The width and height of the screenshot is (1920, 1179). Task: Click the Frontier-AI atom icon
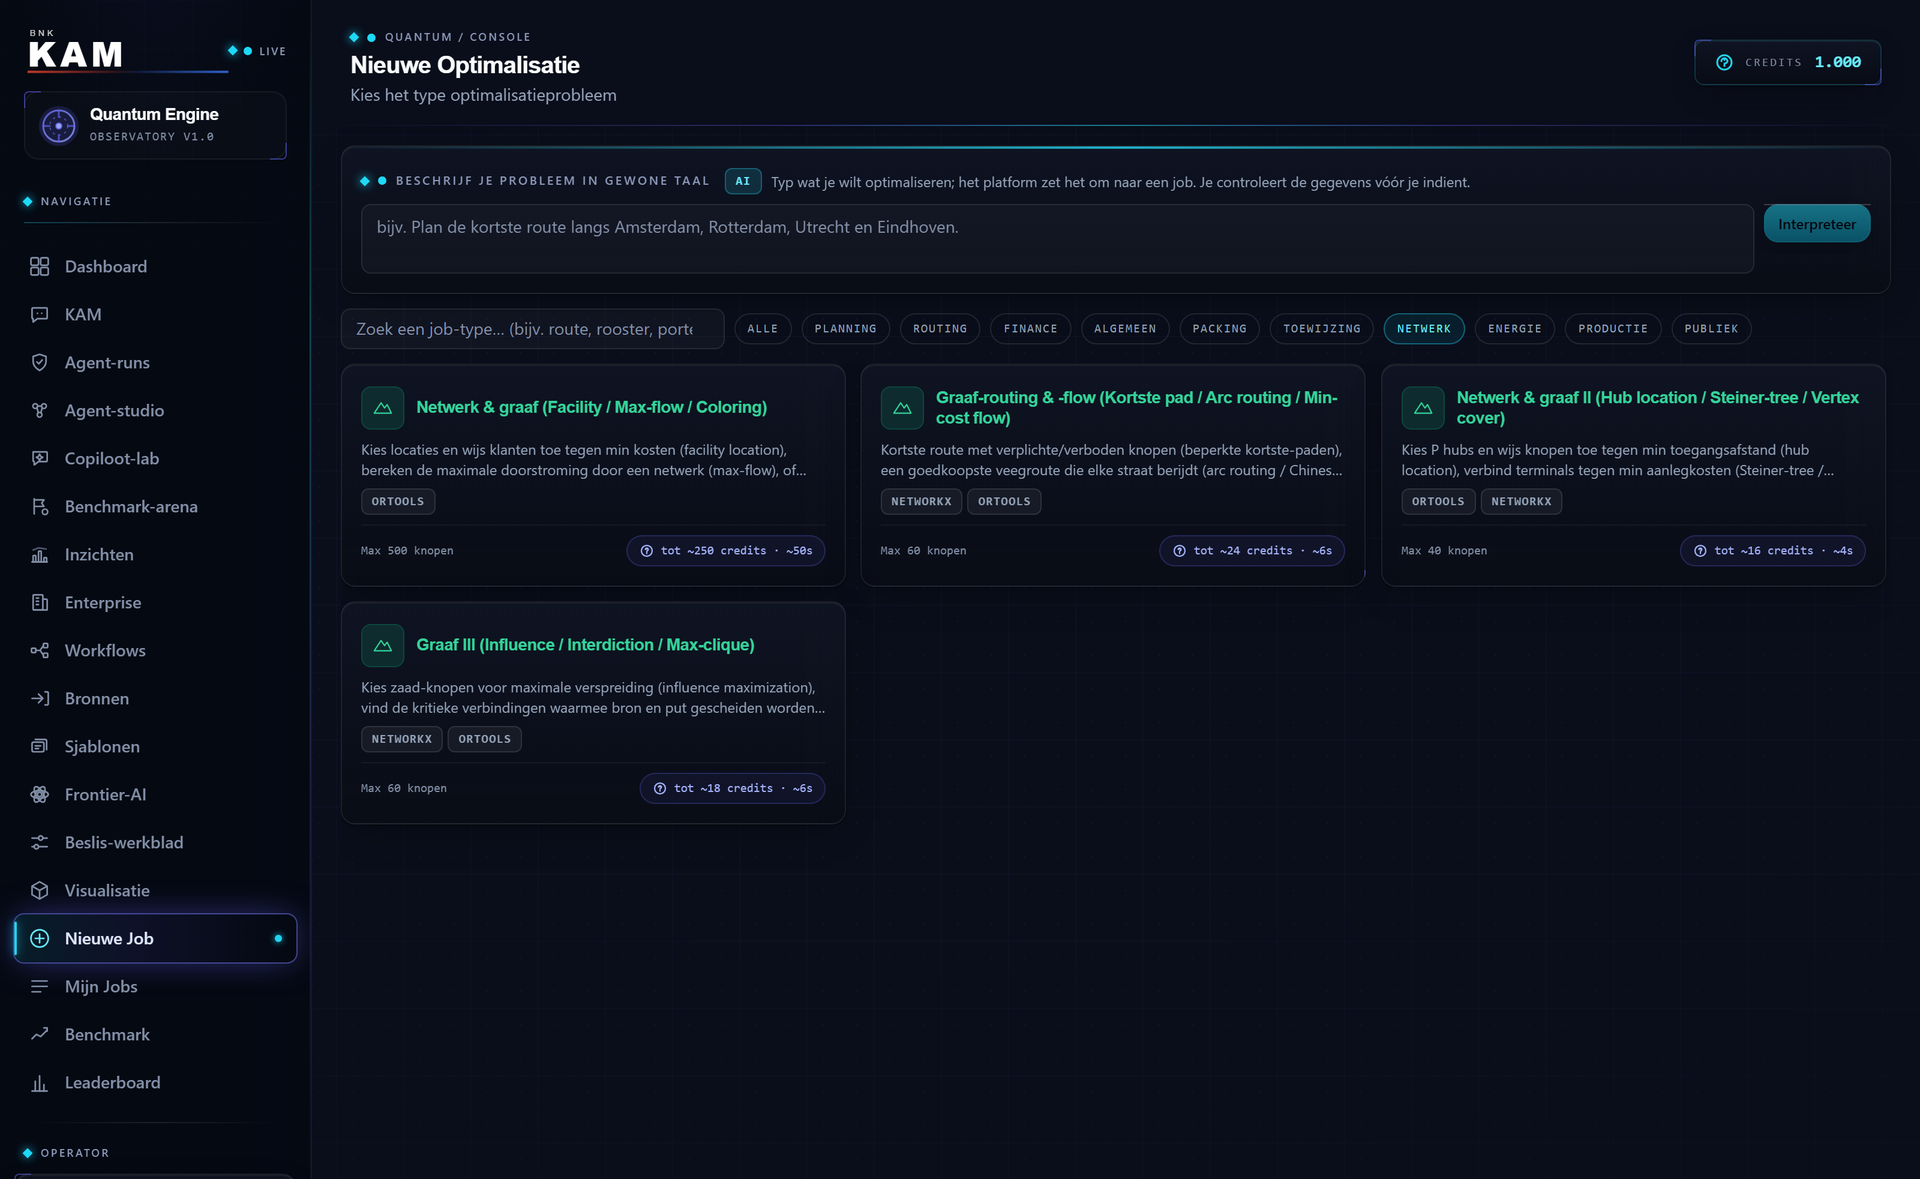pyautogui.click(x=39, y=794)
